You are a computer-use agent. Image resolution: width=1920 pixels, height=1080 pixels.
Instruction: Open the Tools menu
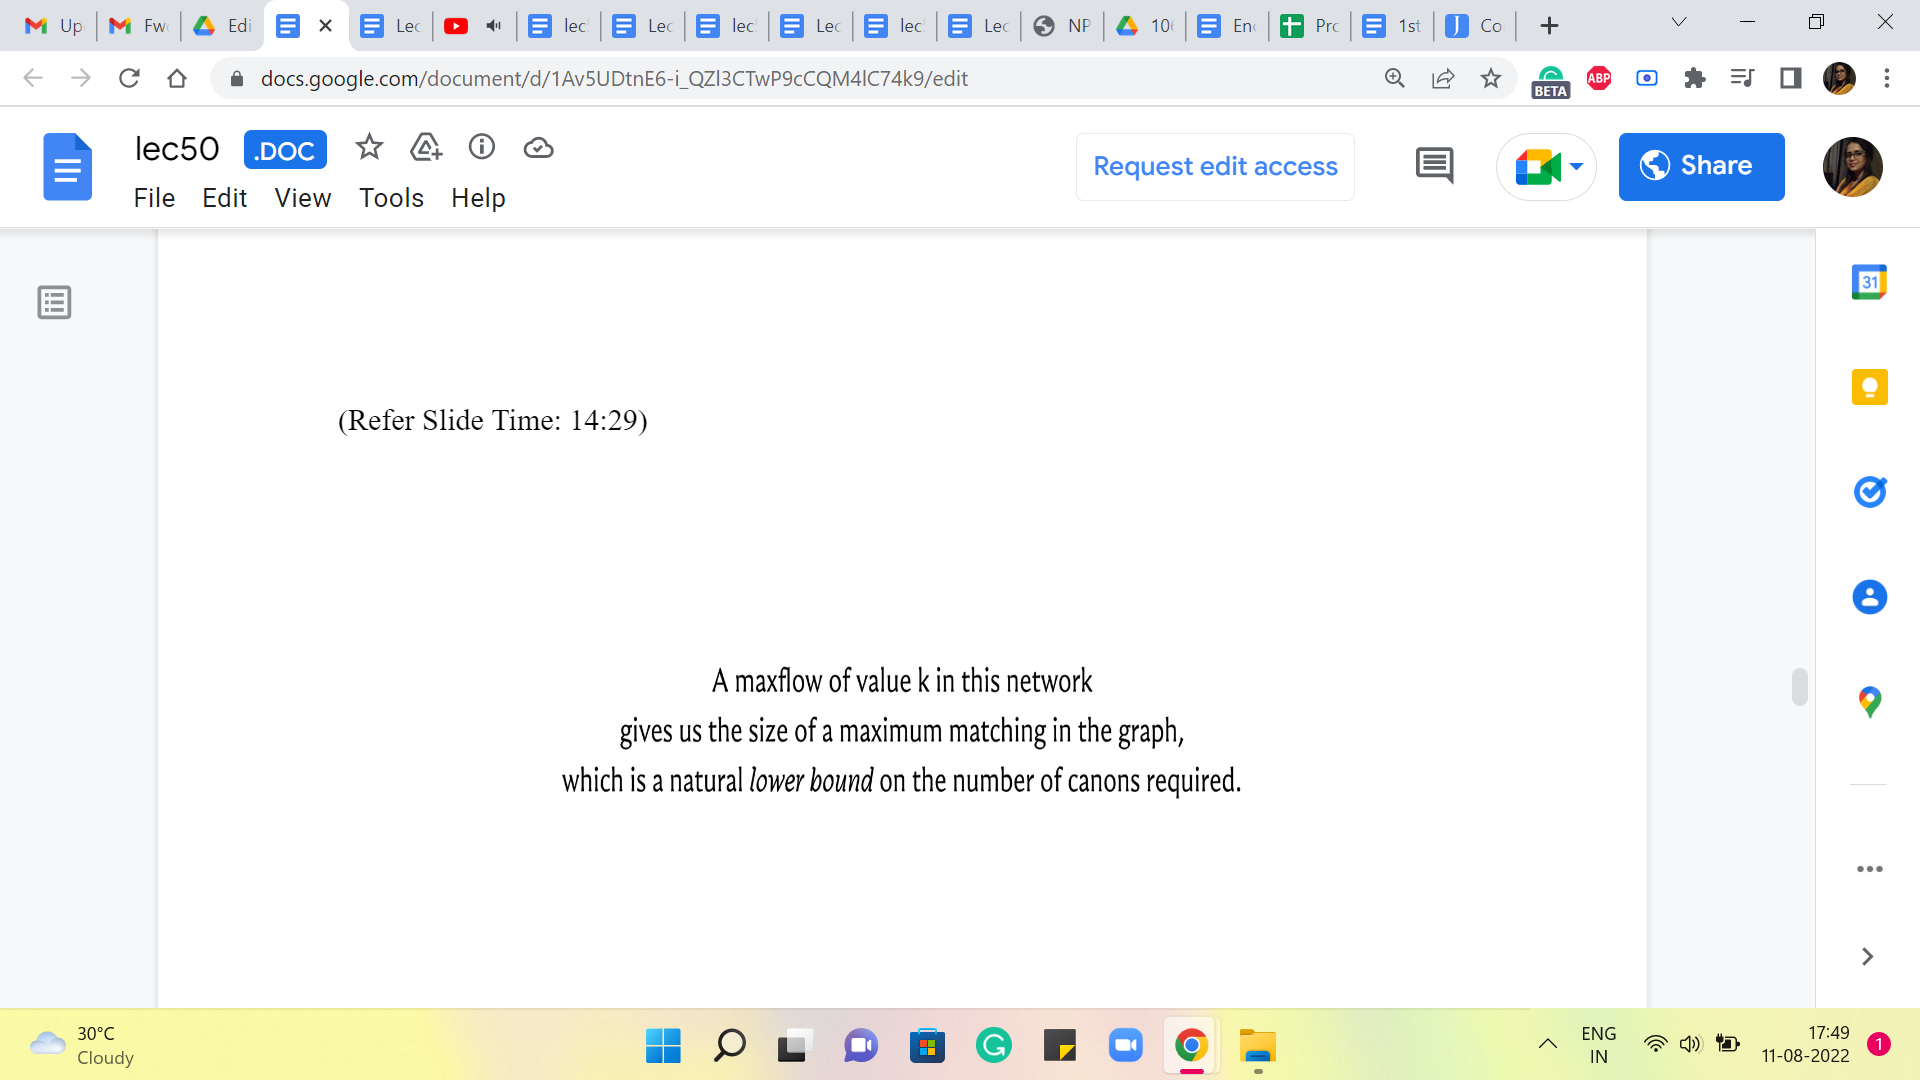pos(391,198)
